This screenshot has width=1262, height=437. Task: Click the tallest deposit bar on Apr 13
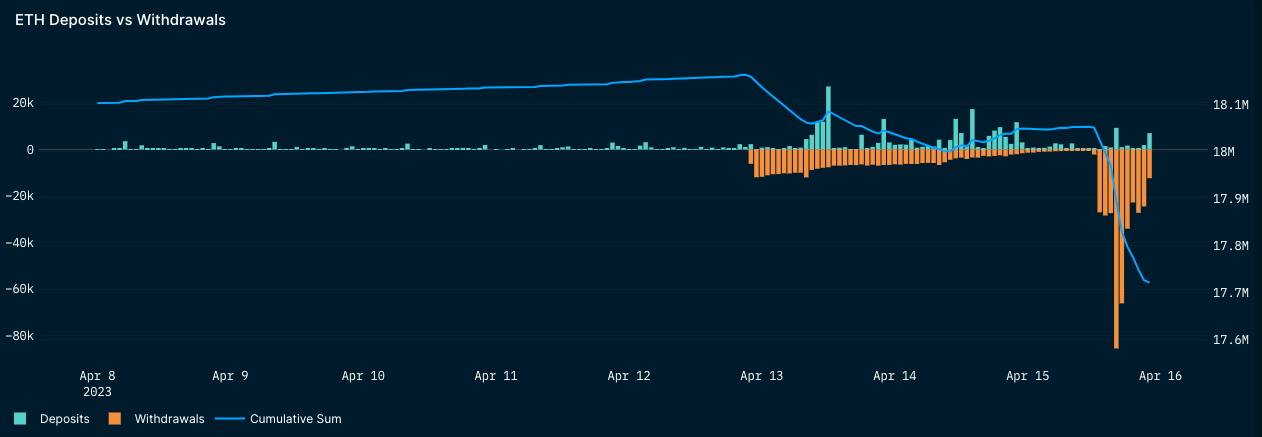click(x=828, y=118)
